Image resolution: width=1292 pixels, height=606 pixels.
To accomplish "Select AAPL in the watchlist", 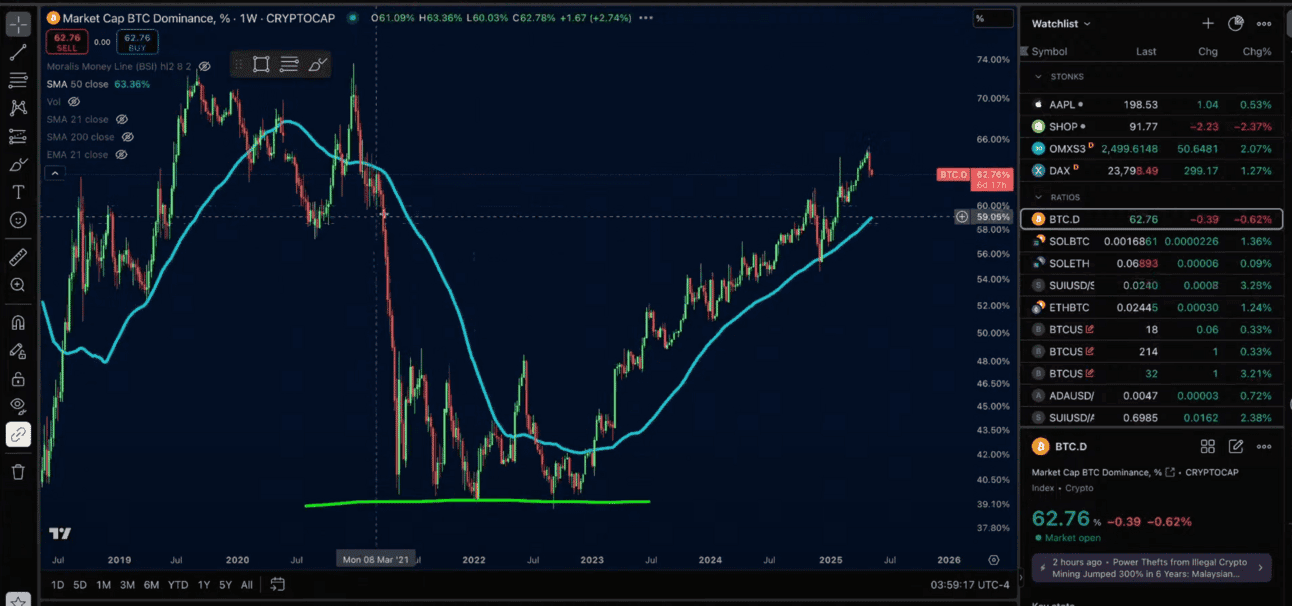I will point(1152,104).
